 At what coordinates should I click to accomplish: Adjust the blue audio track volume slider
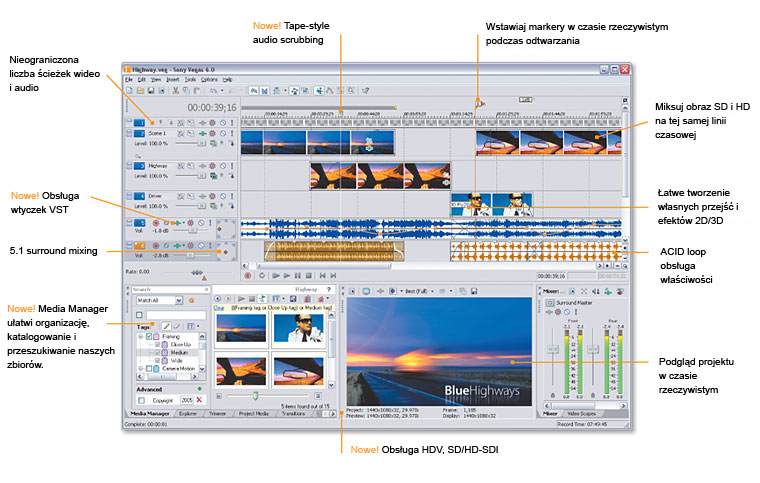(x=191, y=230)
